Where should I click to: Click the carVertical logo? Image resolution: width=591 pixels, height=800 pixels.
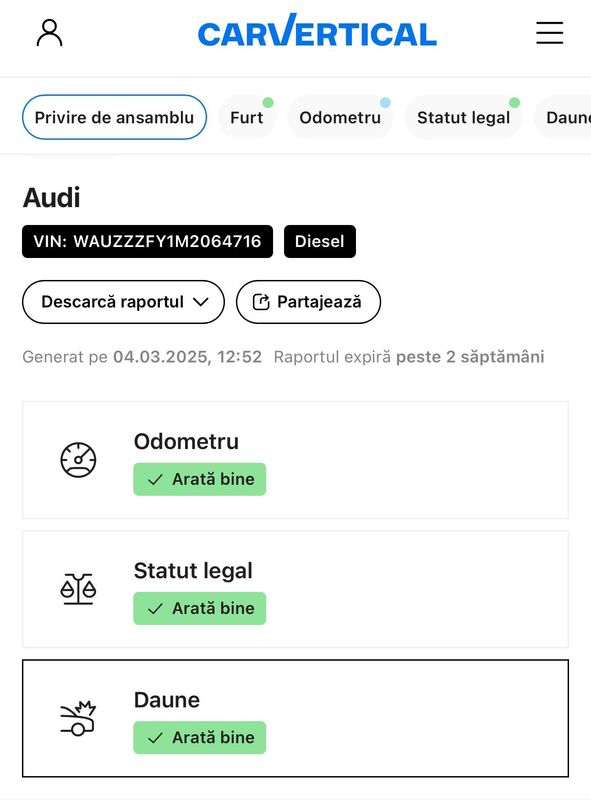point(317,31)
